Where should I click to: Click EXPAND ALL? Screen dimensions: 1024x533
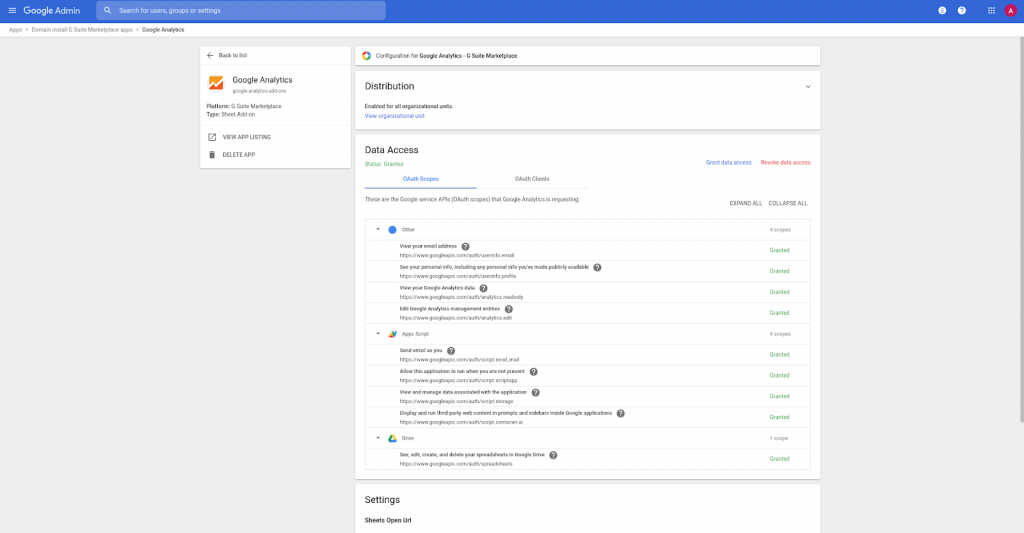746,204
